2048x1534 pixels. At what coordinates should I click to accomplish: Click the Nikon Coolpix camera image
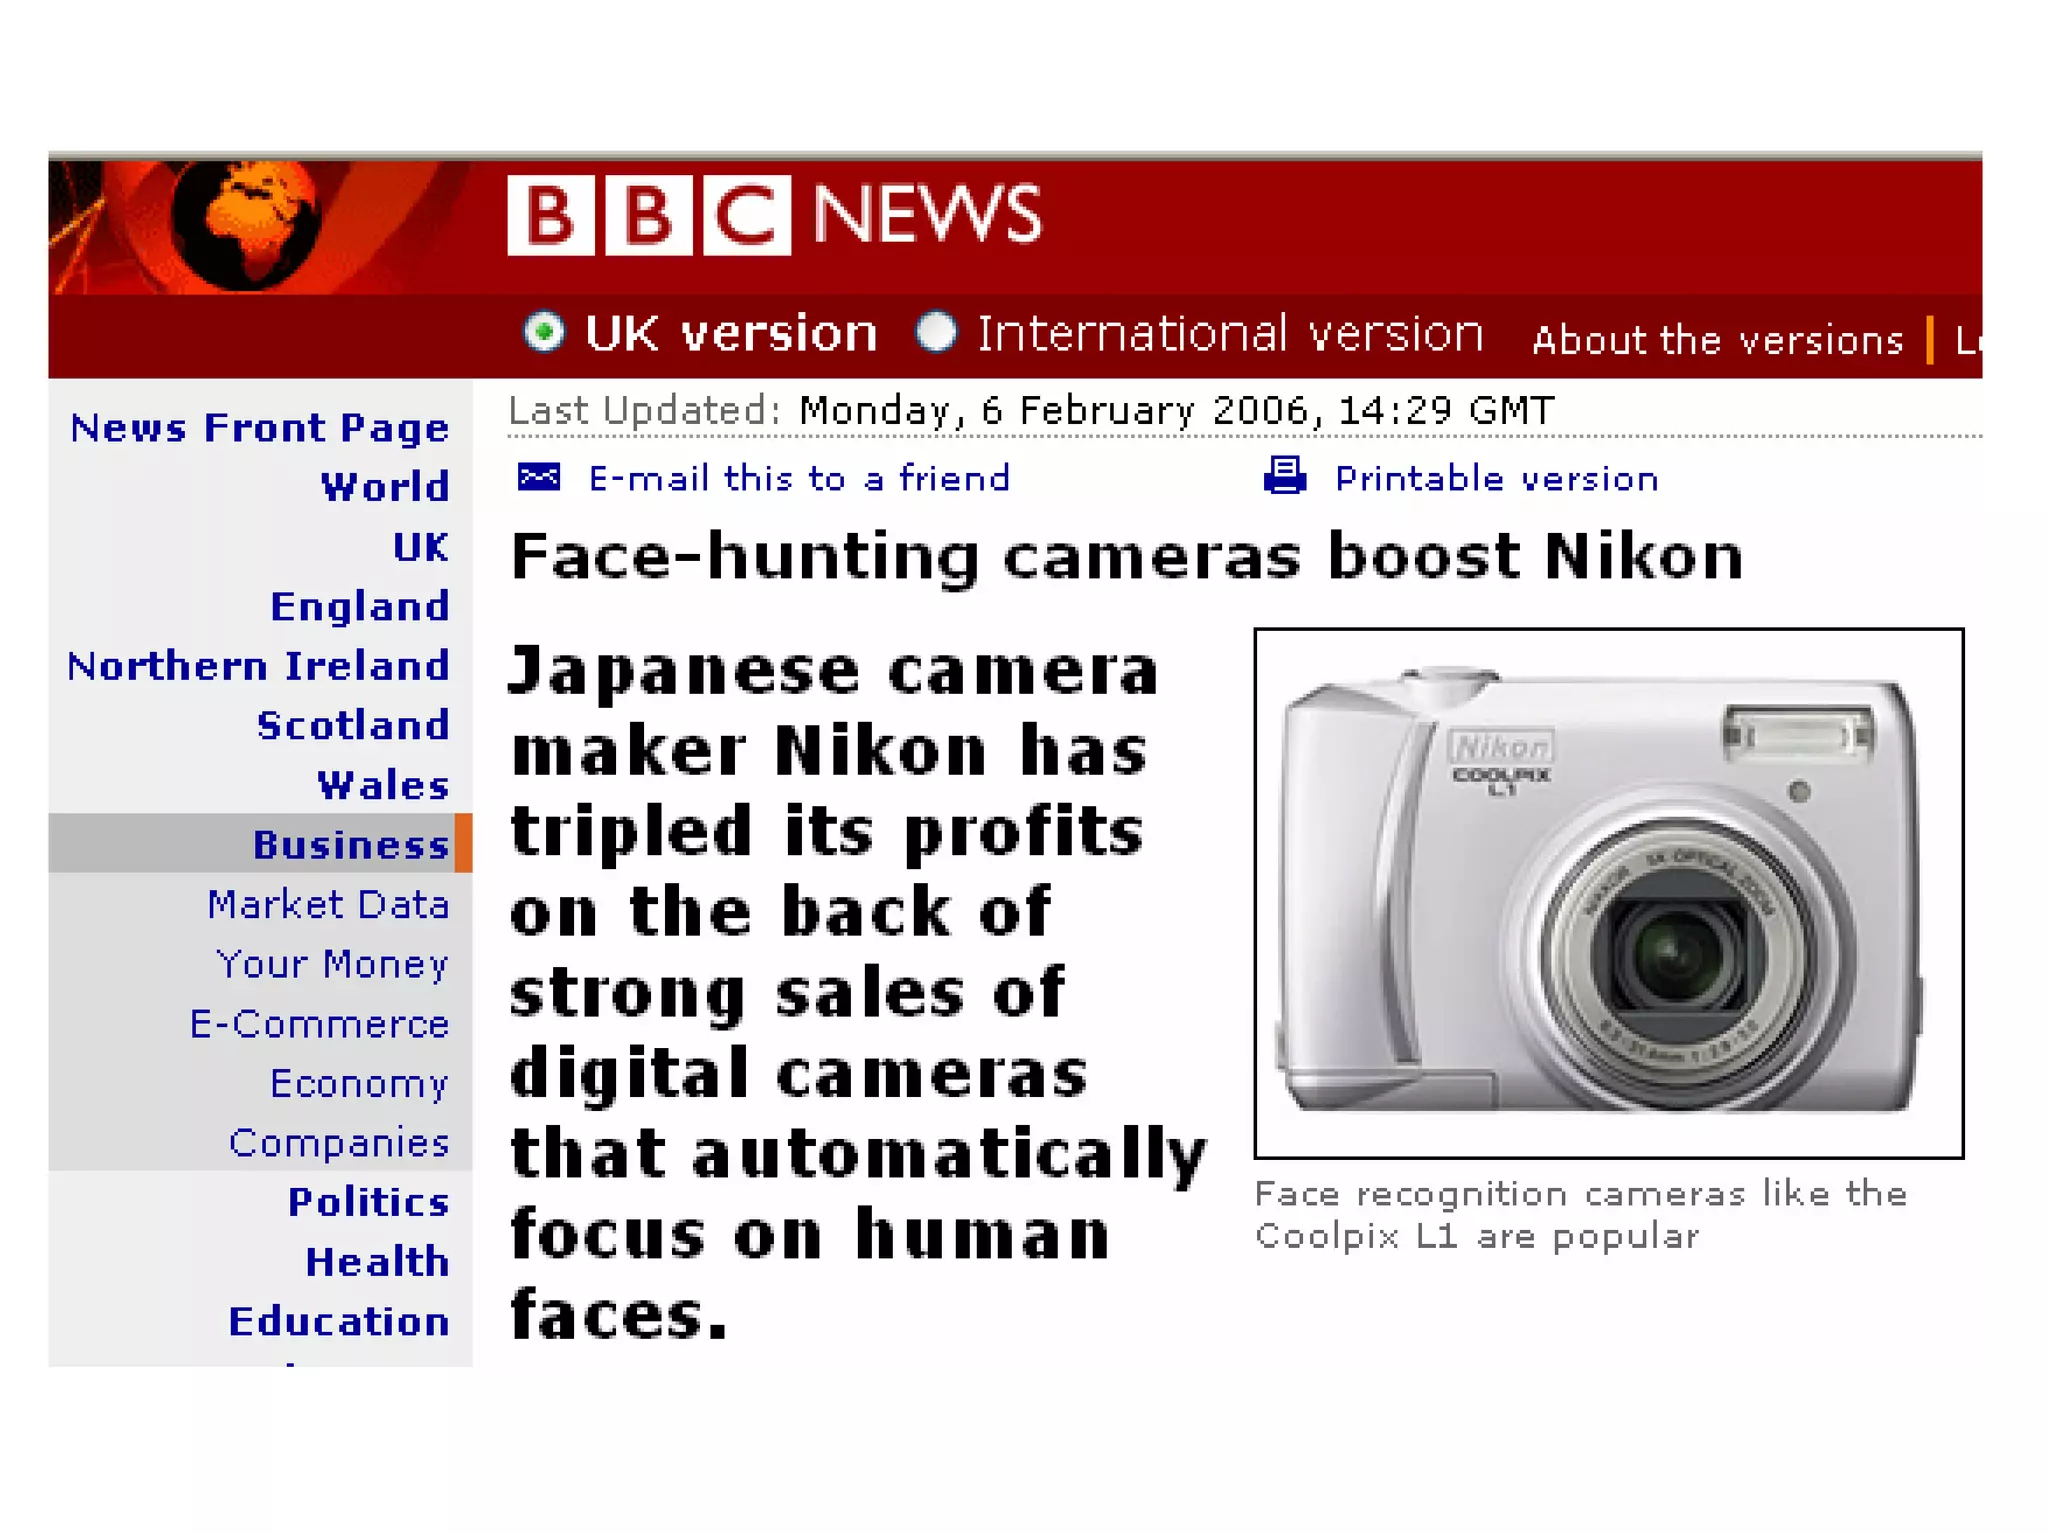coord(1608,893)
